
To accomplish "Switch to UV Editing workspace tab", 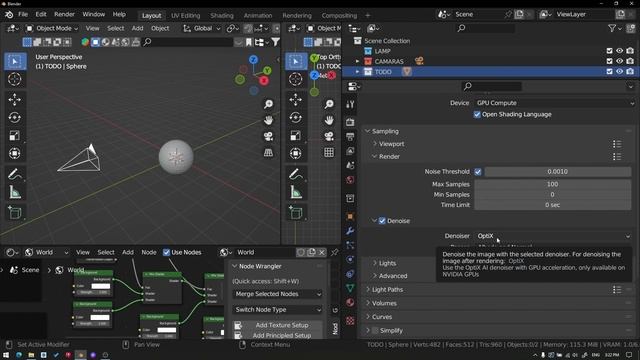I will tap(185, 16).
